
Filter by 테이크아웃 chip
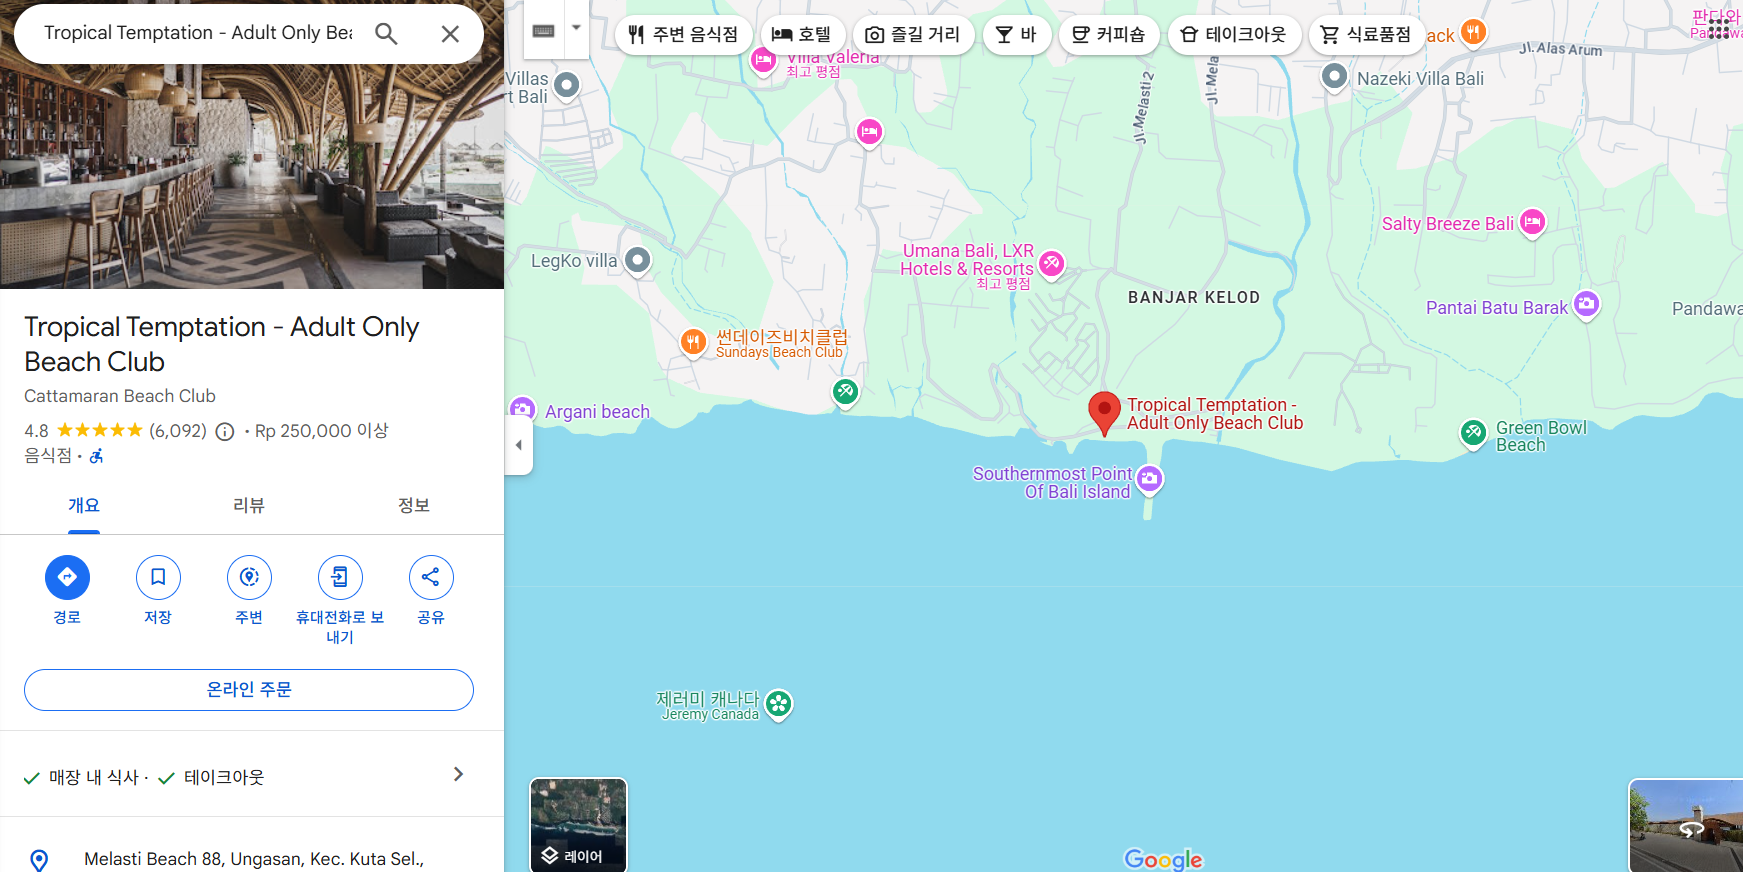[1234, 35]
